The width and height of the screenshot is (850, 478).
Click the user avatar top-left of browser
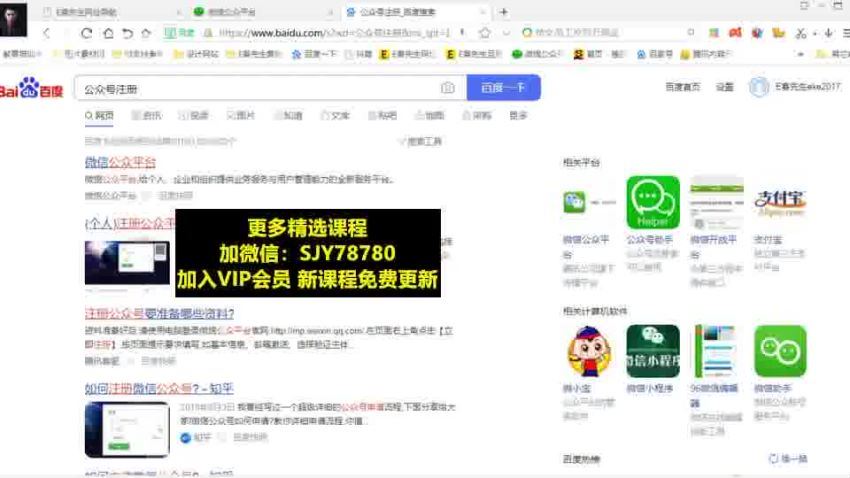(14, 20)
